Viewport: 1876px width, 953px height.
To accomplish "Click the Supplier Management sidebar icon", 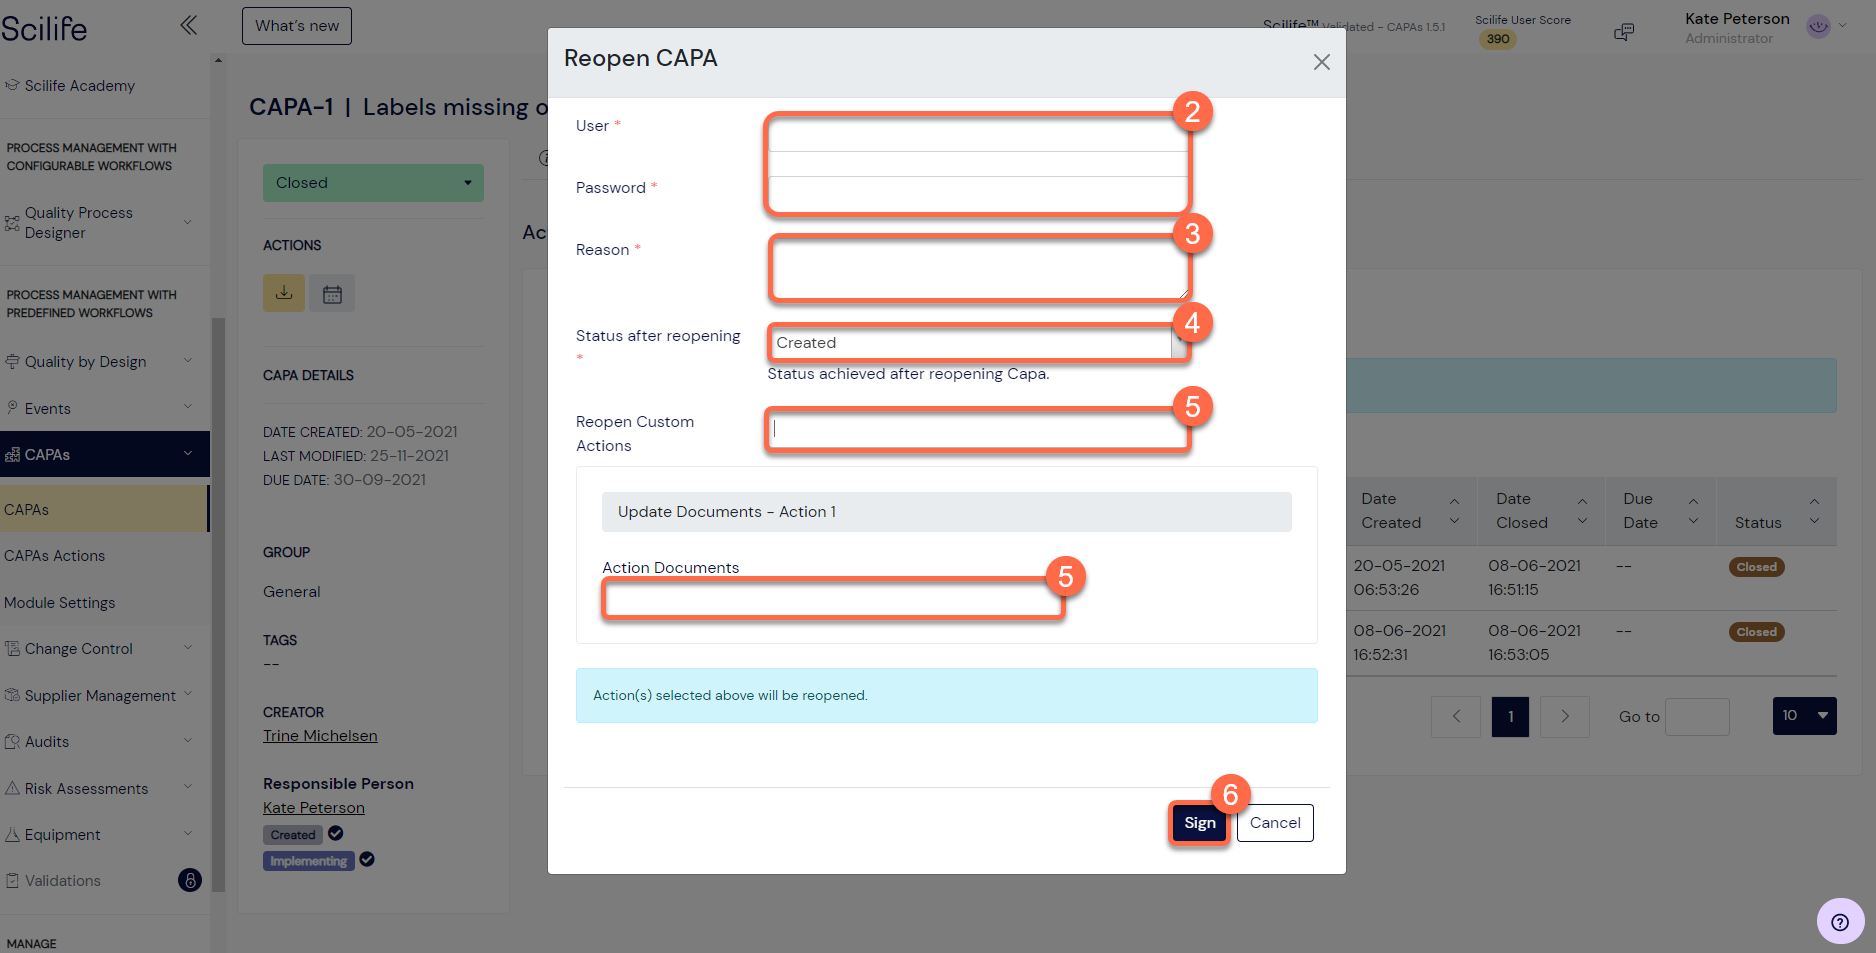I will click(x=12, y=695).
